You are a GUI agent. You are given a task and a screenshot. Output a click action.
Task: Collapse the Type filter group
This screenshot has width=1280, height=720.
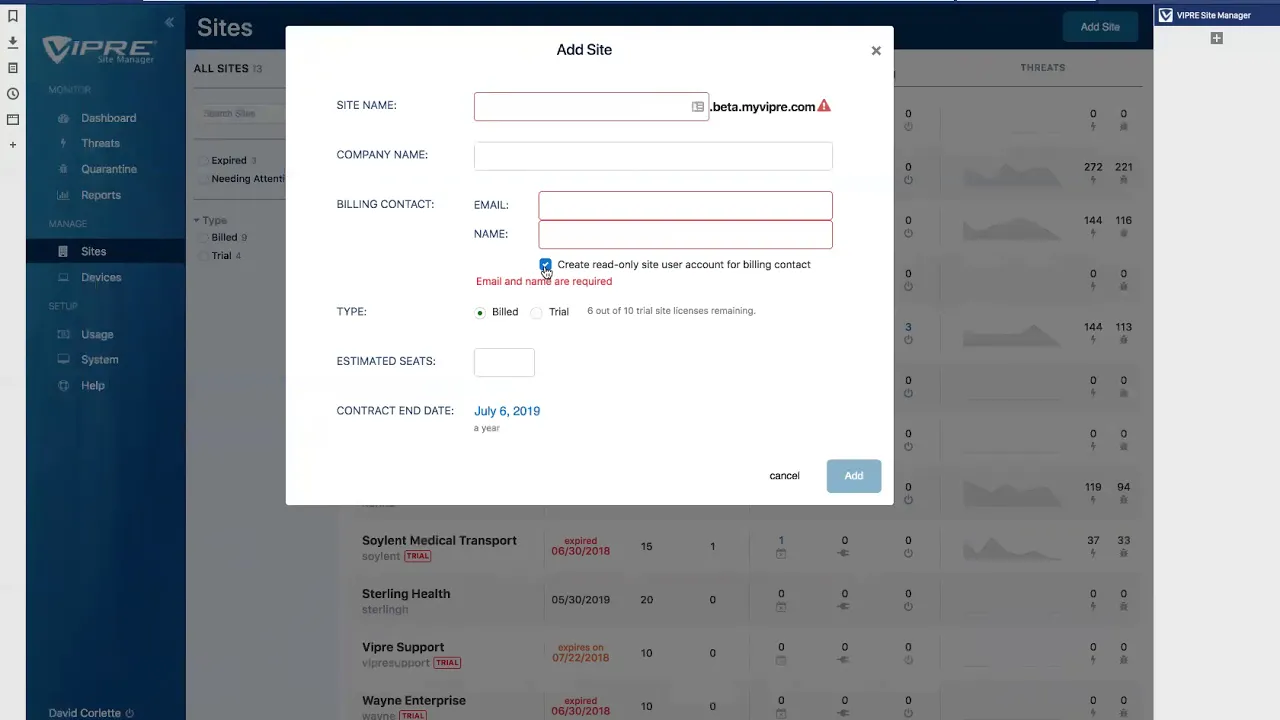[197, 220]
